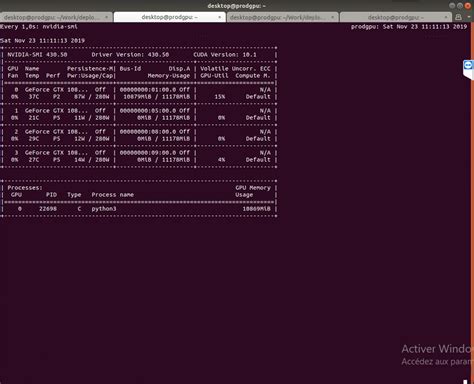474x384 pixels.
Task: Click the 'Processes:' heading
Action: point(25,188)
